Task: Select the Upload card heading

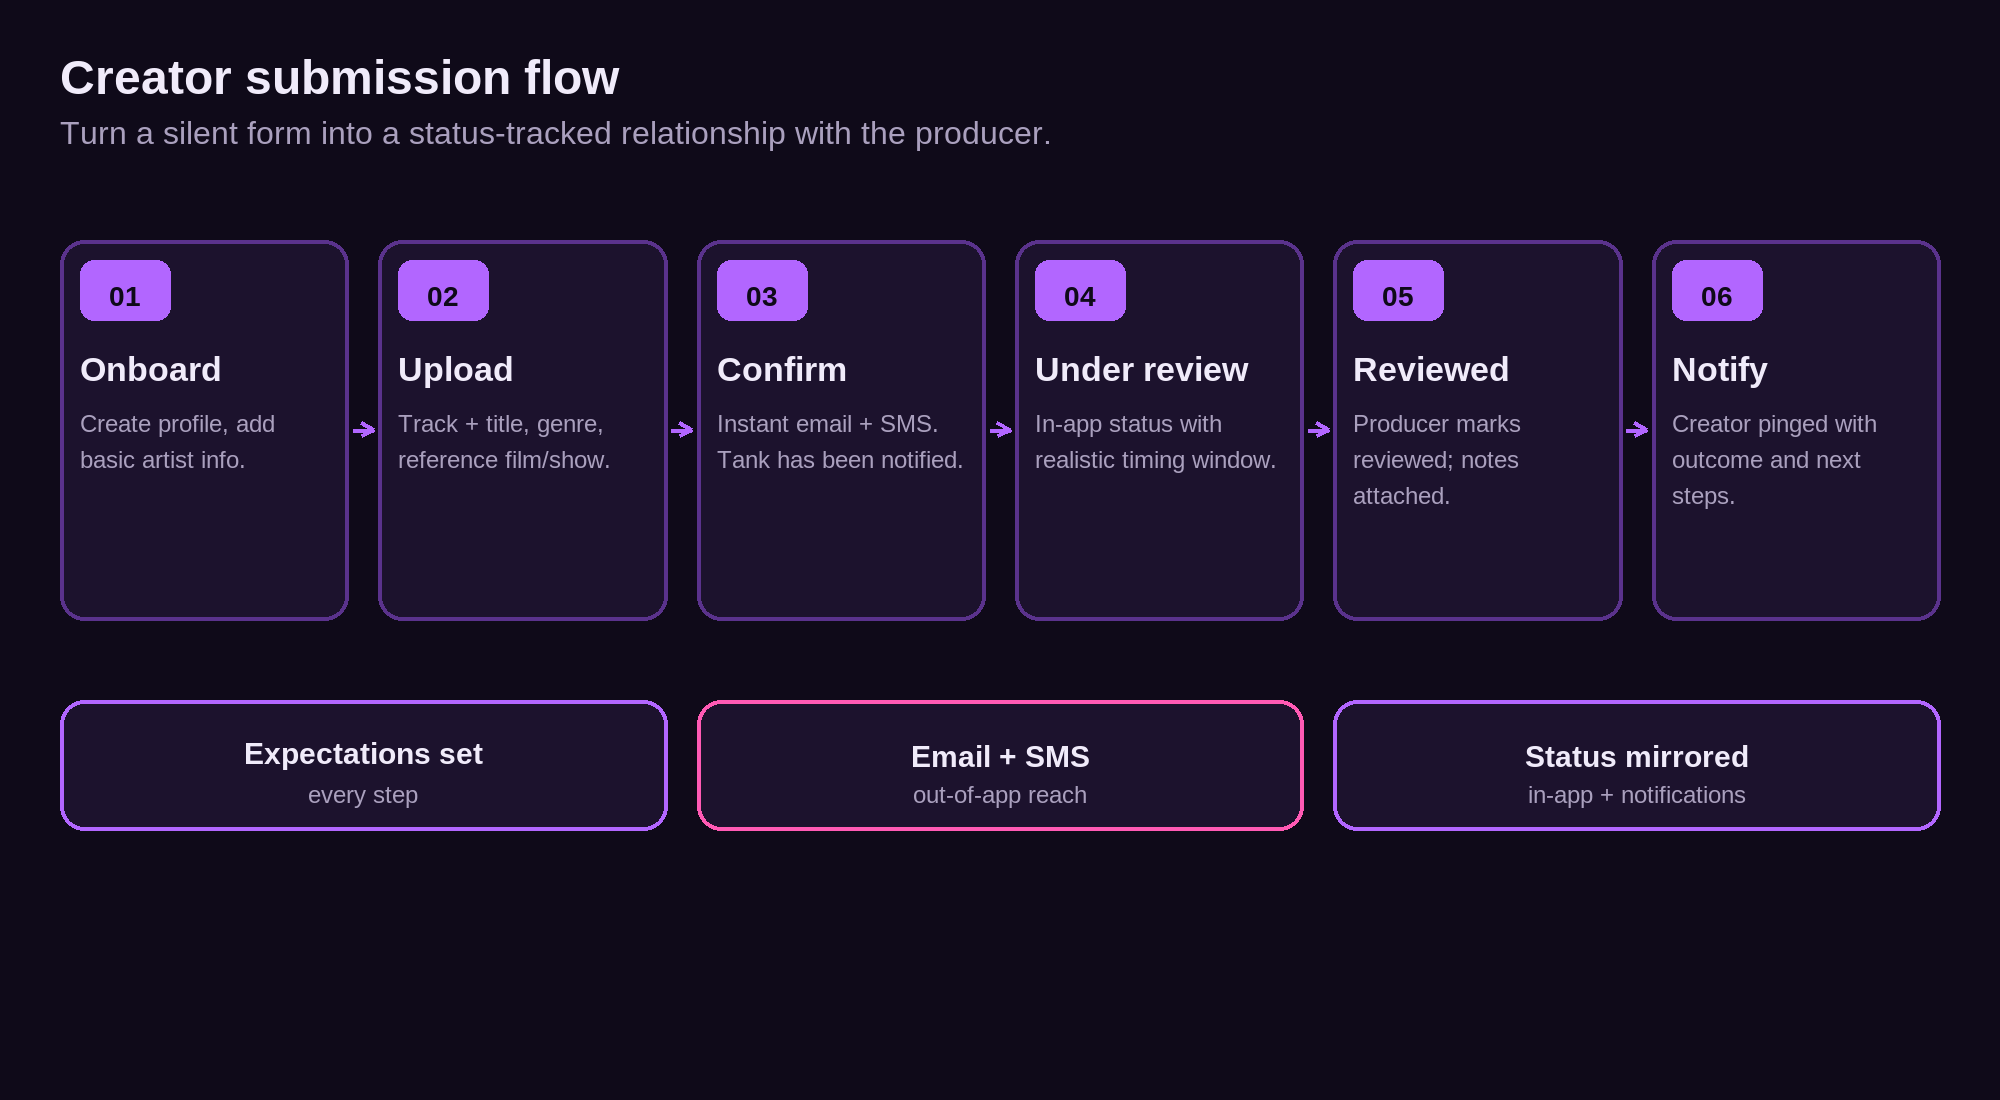Action: pyautogui.click(x=456, y=370)
